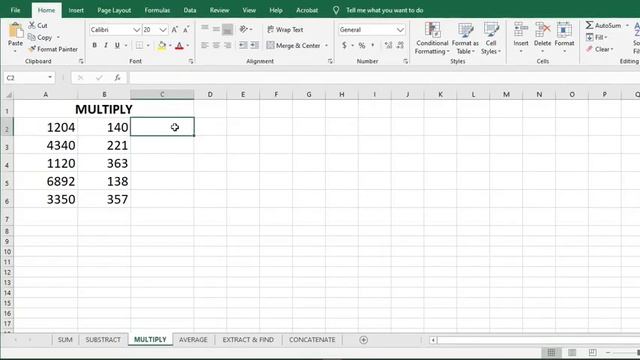This screenshot has width=640, height=360.
Task: Open the General number format dropdown
Action: tap(400, 30)
